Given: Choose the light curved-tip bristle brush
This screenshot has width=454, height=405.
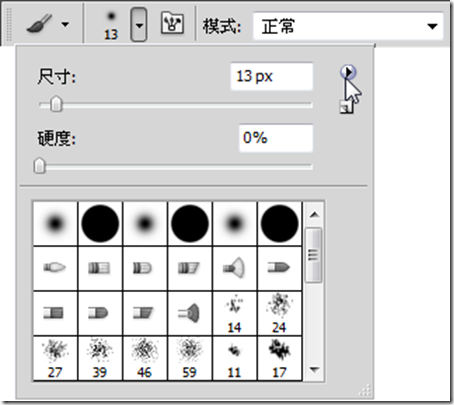Looking at the screenshot, I should pos(145,268).
